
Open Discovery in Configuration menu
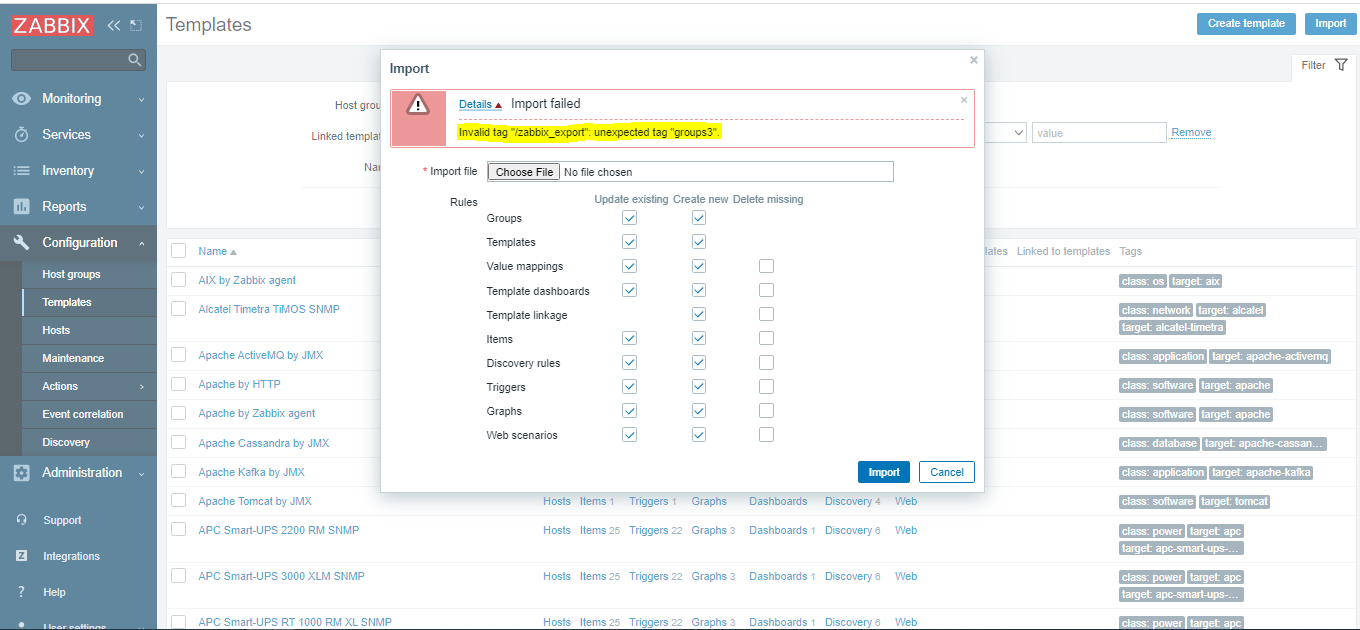(x=66, y=442)
